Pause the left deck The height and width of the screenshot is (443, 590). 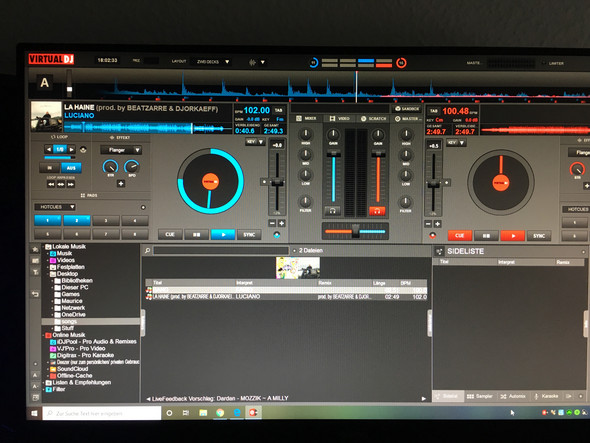point(196,234)
